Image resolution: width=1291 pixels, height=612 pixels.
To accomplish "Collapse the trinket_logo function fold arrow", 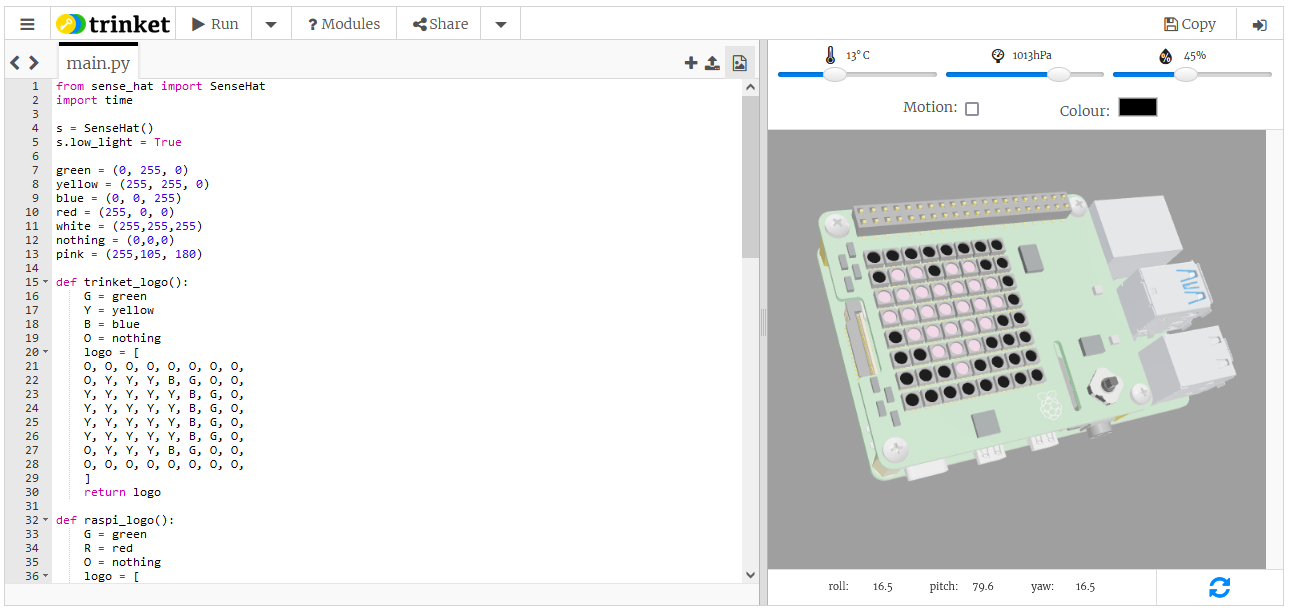I will 45,282.
